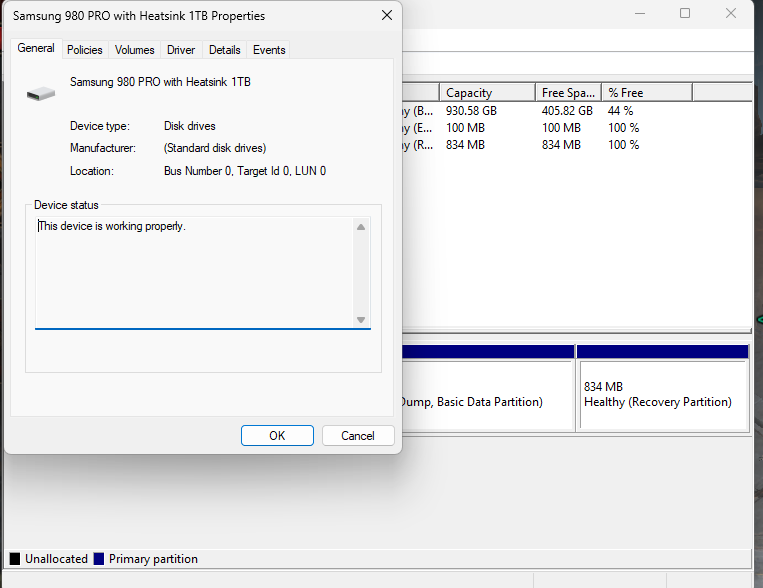Select the 100 MB capacity cell

(x=465, y=128)
